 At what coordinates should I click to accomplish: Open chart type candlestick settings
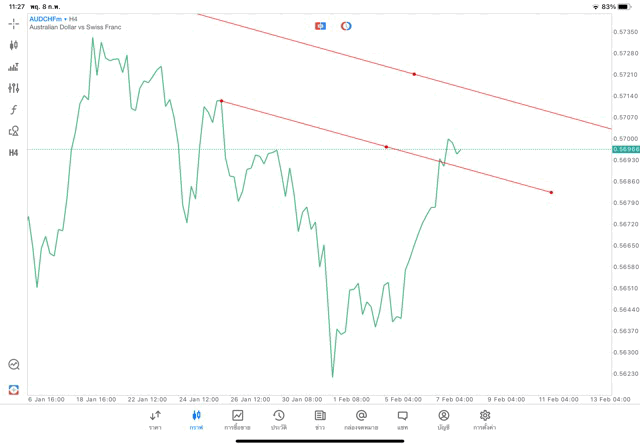coord(14,45)
